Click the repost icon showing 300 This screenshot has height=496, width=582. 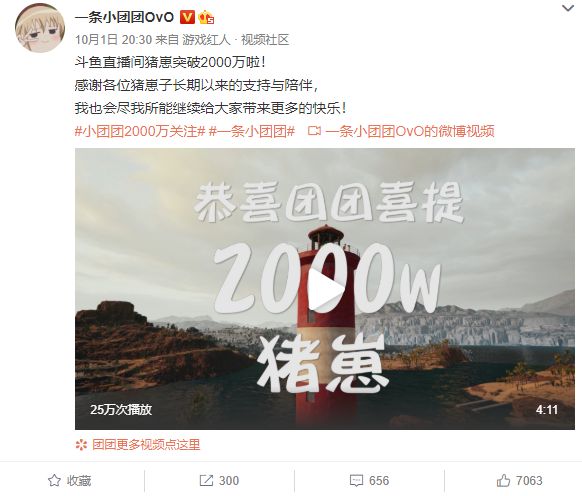point(206,480)
